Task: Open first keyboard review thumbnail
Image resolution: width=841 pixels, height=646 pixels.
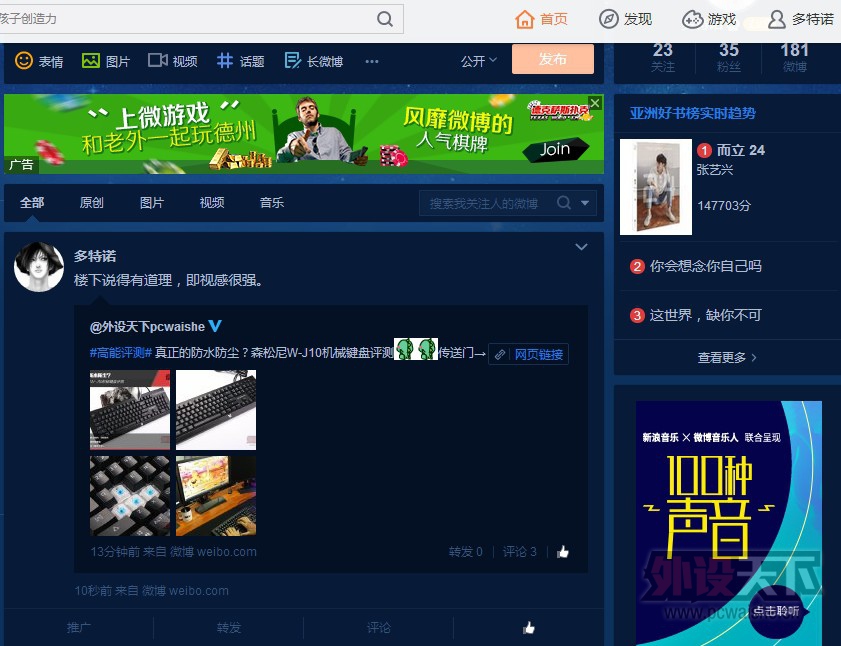Action: point(130,409)
